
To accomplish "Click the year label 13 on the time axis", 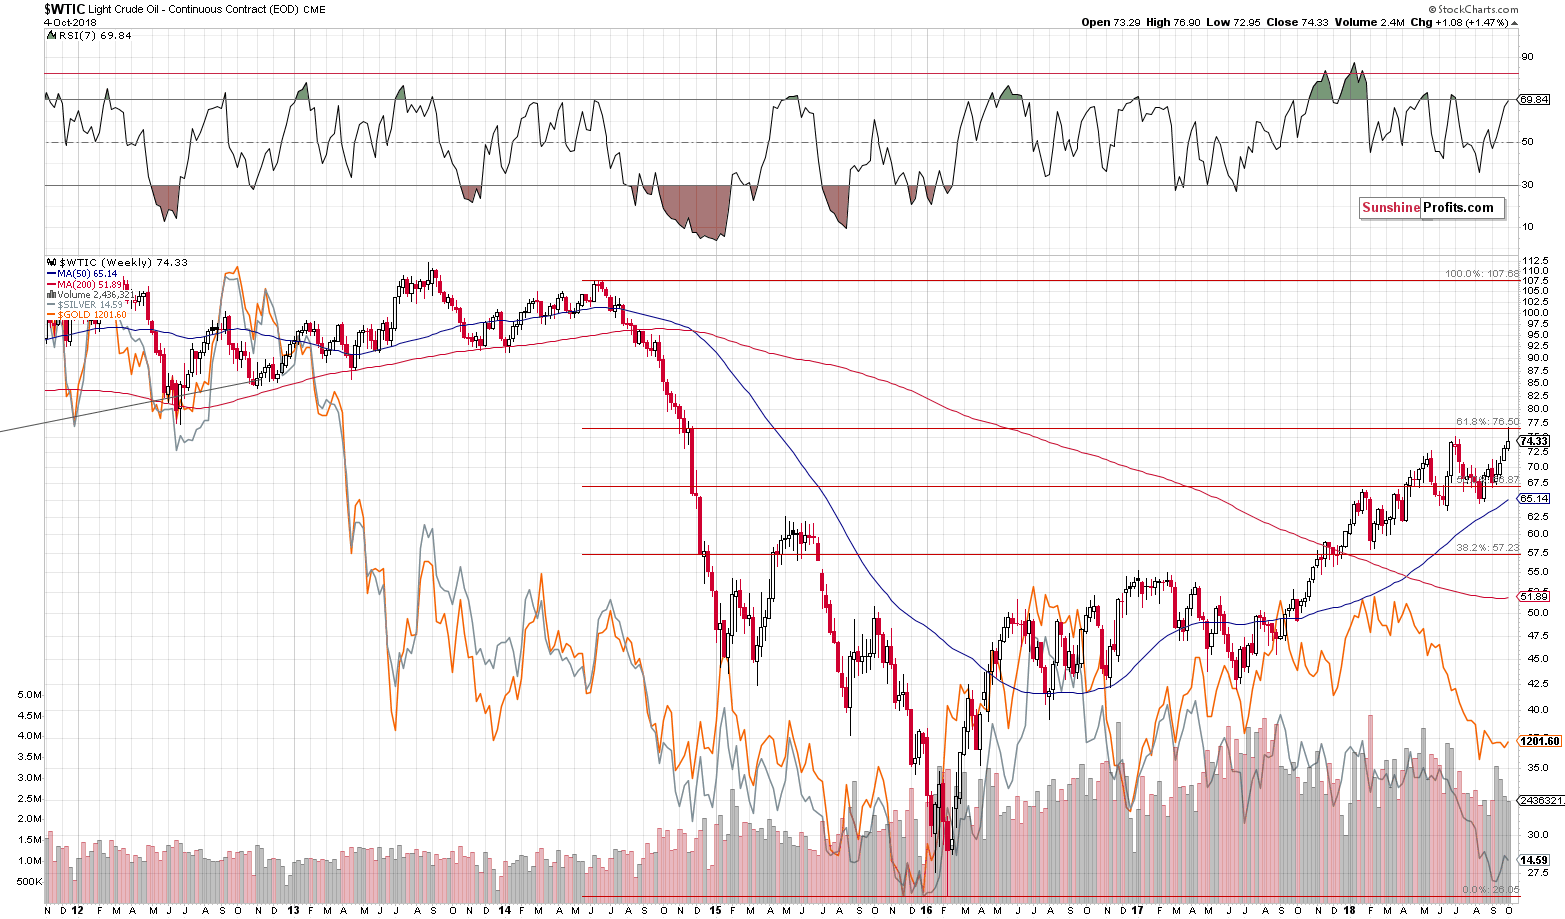I will pos(293,911).
